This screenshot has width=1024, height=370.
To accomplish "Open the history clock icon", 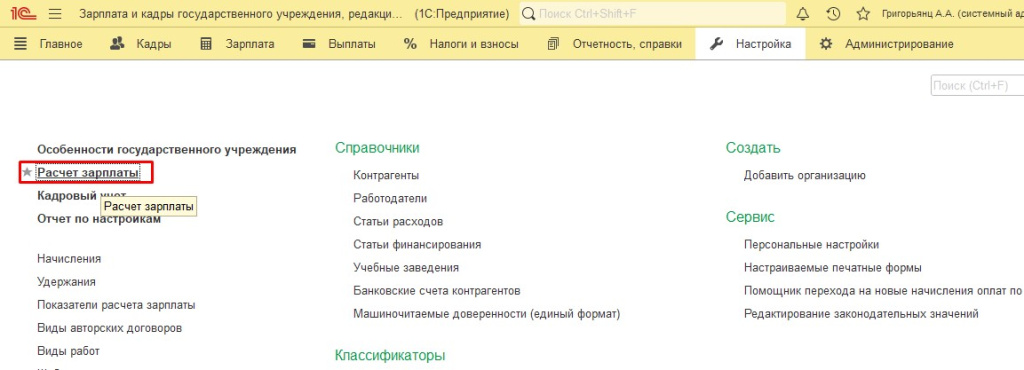I will 833,14.
